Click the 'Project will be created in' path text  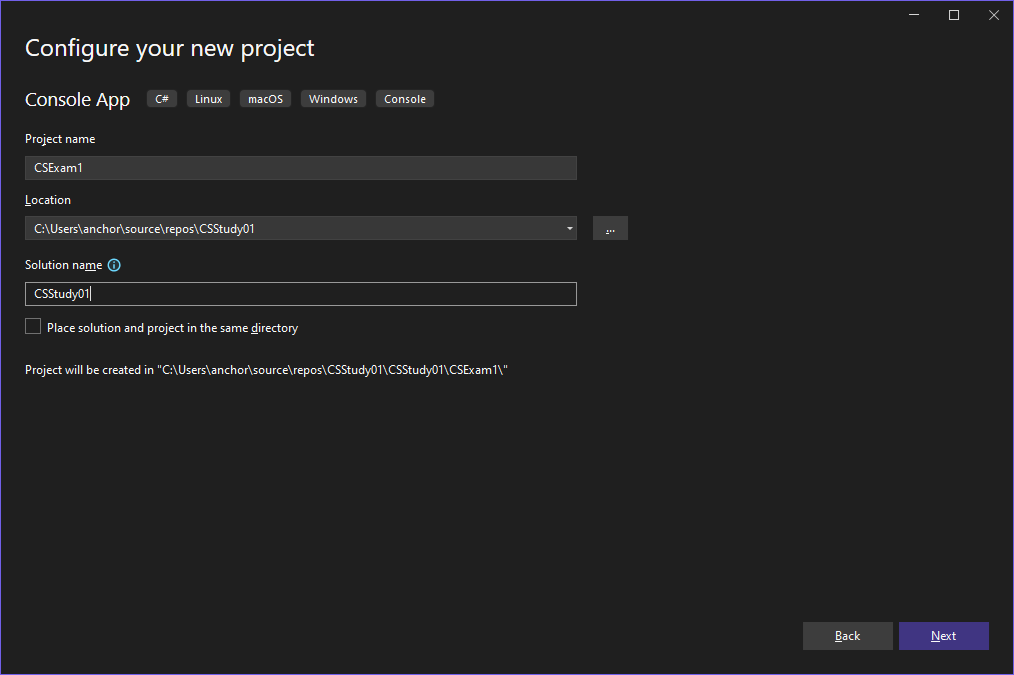(266, 370)
